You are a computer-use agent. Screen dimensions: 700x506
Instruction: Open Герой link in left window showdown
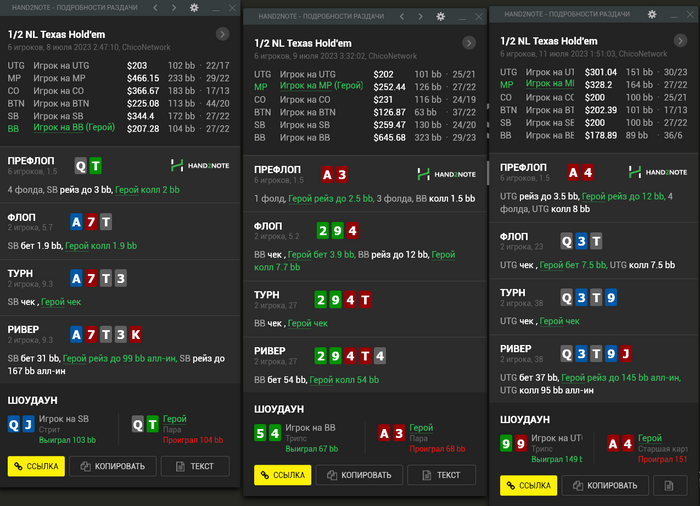tap(175, 419)
